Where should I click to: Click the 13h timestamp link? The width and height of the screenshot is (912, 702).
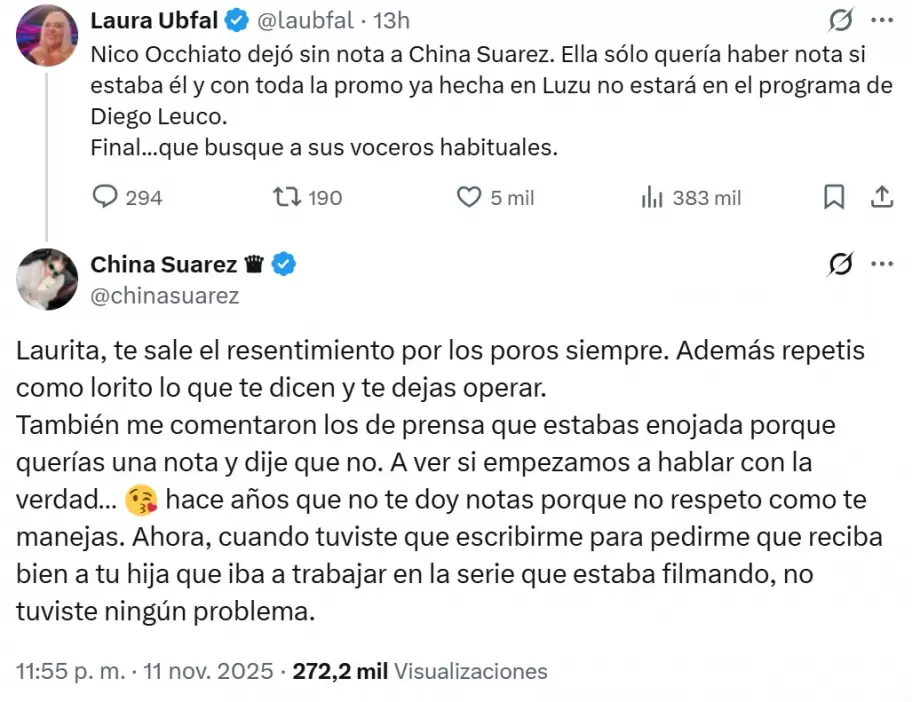(393, 19)
